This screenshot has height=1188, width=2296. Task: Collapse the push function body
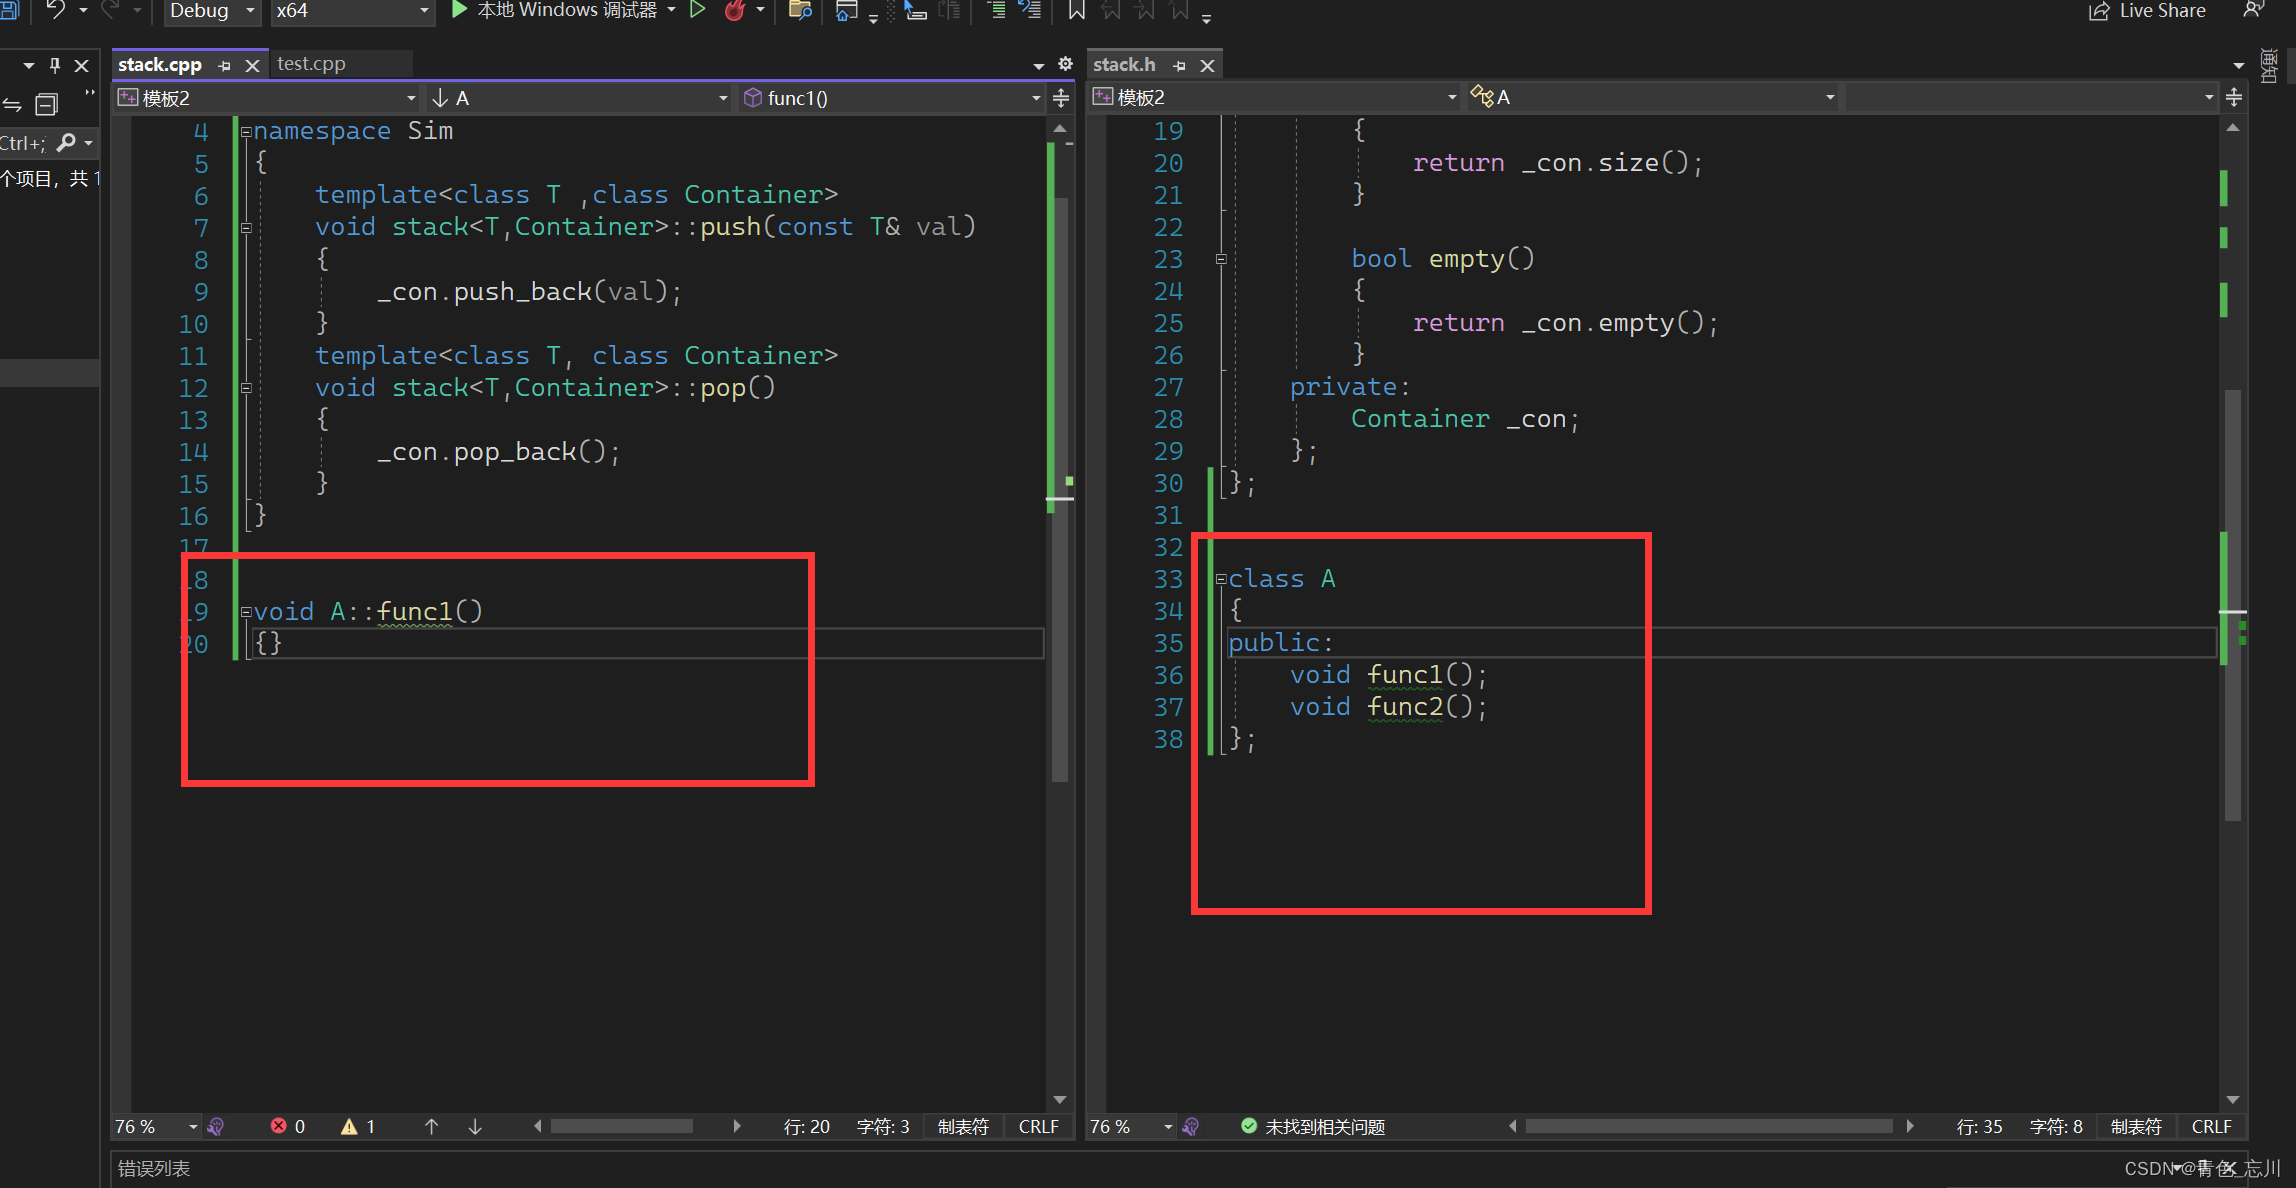click(x=246, y=228)
